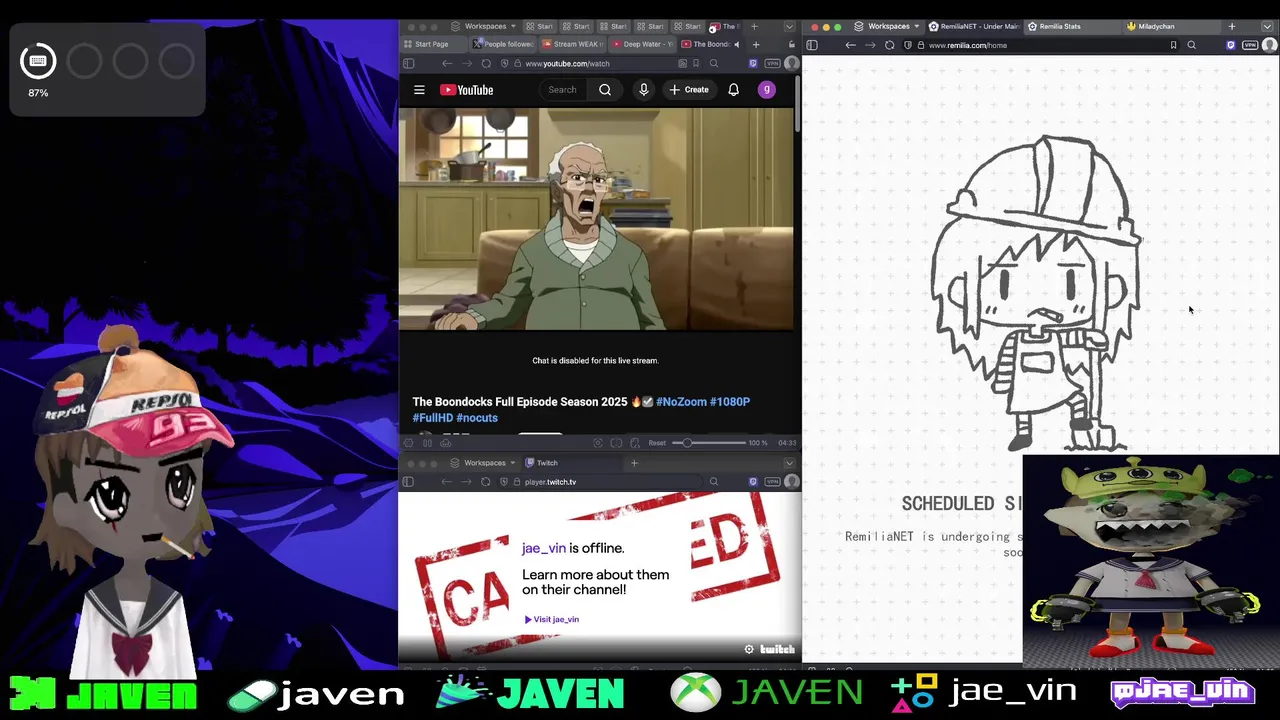Click the #FullHD hashtag link
This screenshot has width=1280, height=720.
(432, 418)
